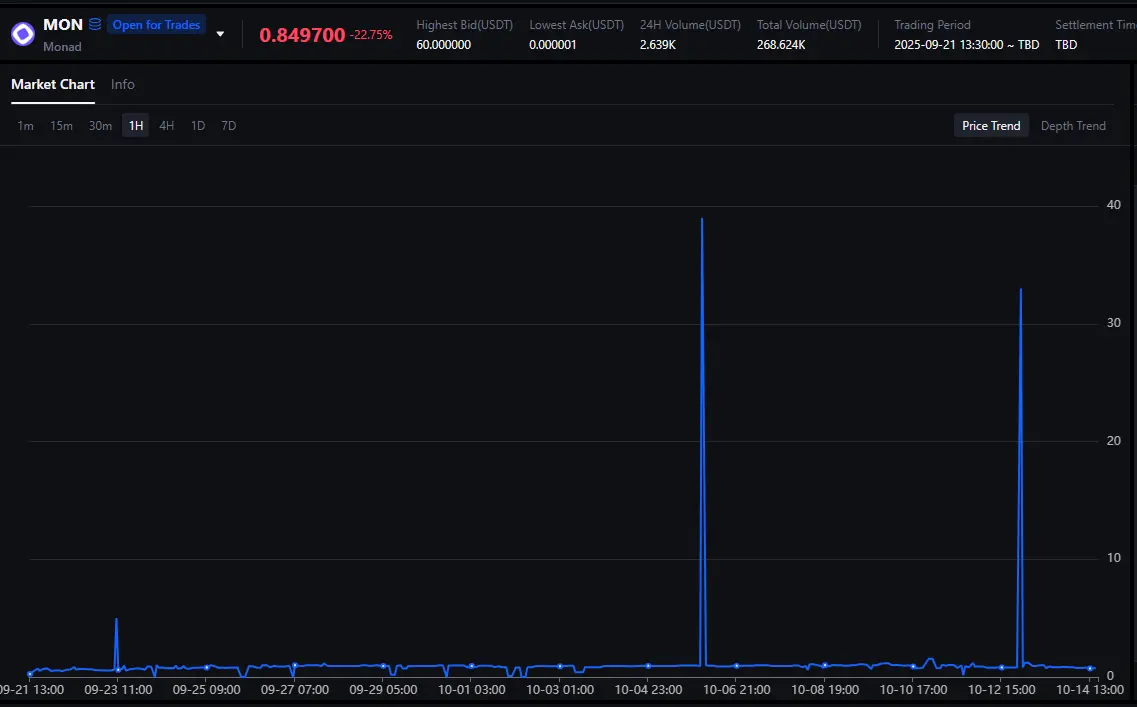The height and width of the screenshot is (707, 1137).
Task: Click the small spike above 09-23 11:00
Action: [x=116, y=620]
